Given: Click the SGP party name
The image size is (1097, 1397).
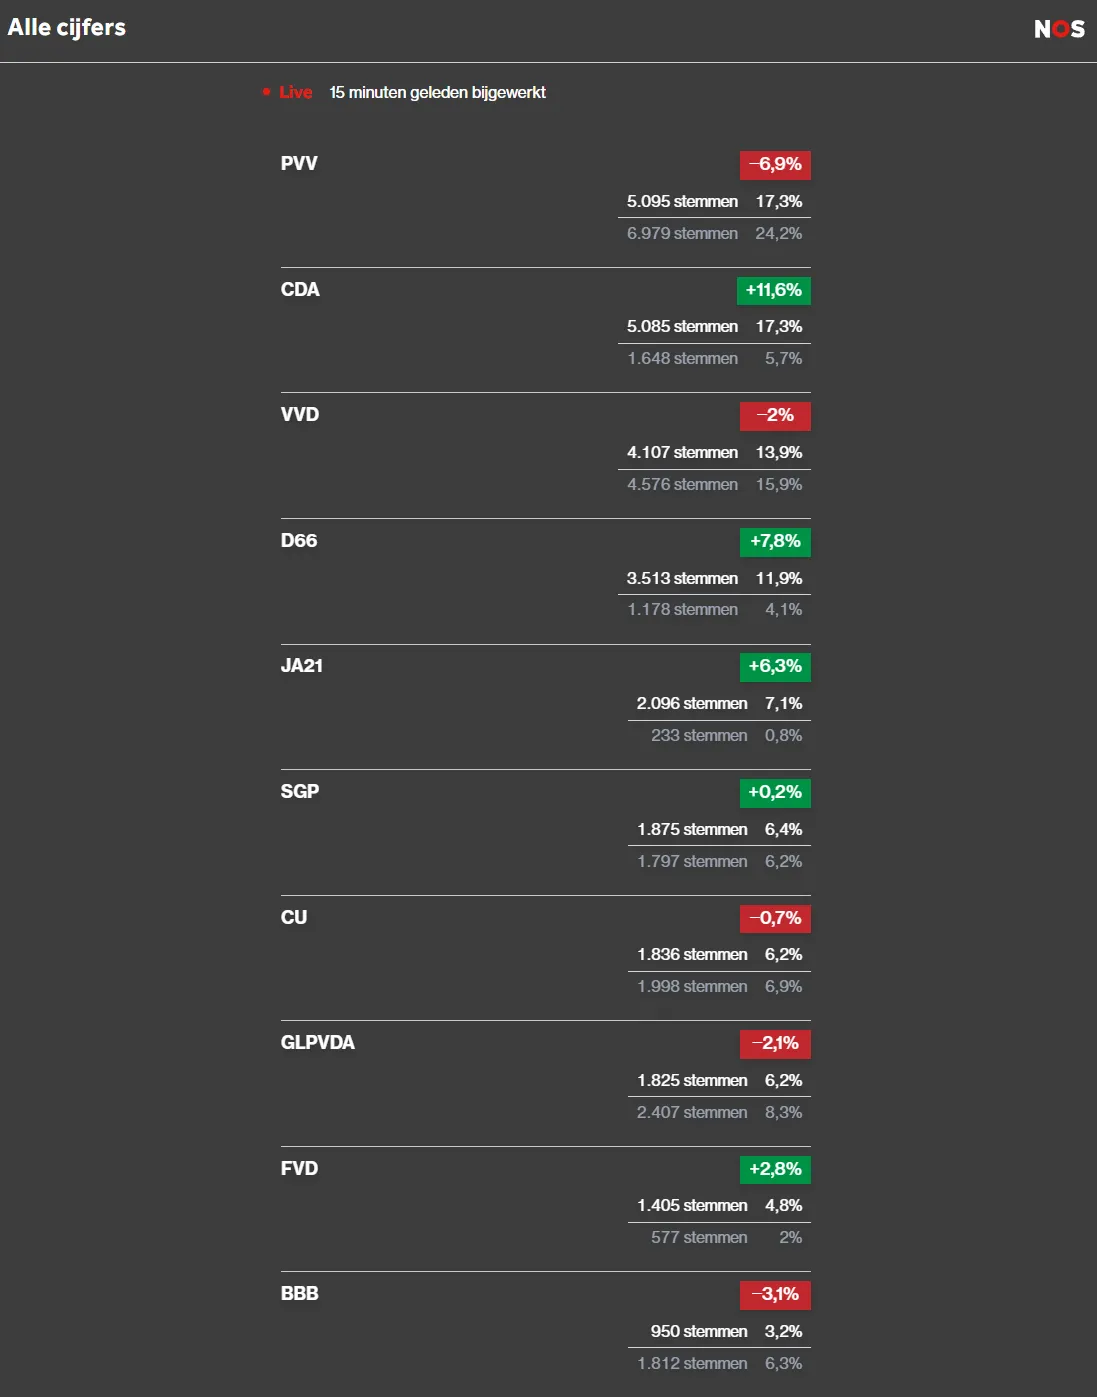Looking at the screenshot, I should (300, 791).
